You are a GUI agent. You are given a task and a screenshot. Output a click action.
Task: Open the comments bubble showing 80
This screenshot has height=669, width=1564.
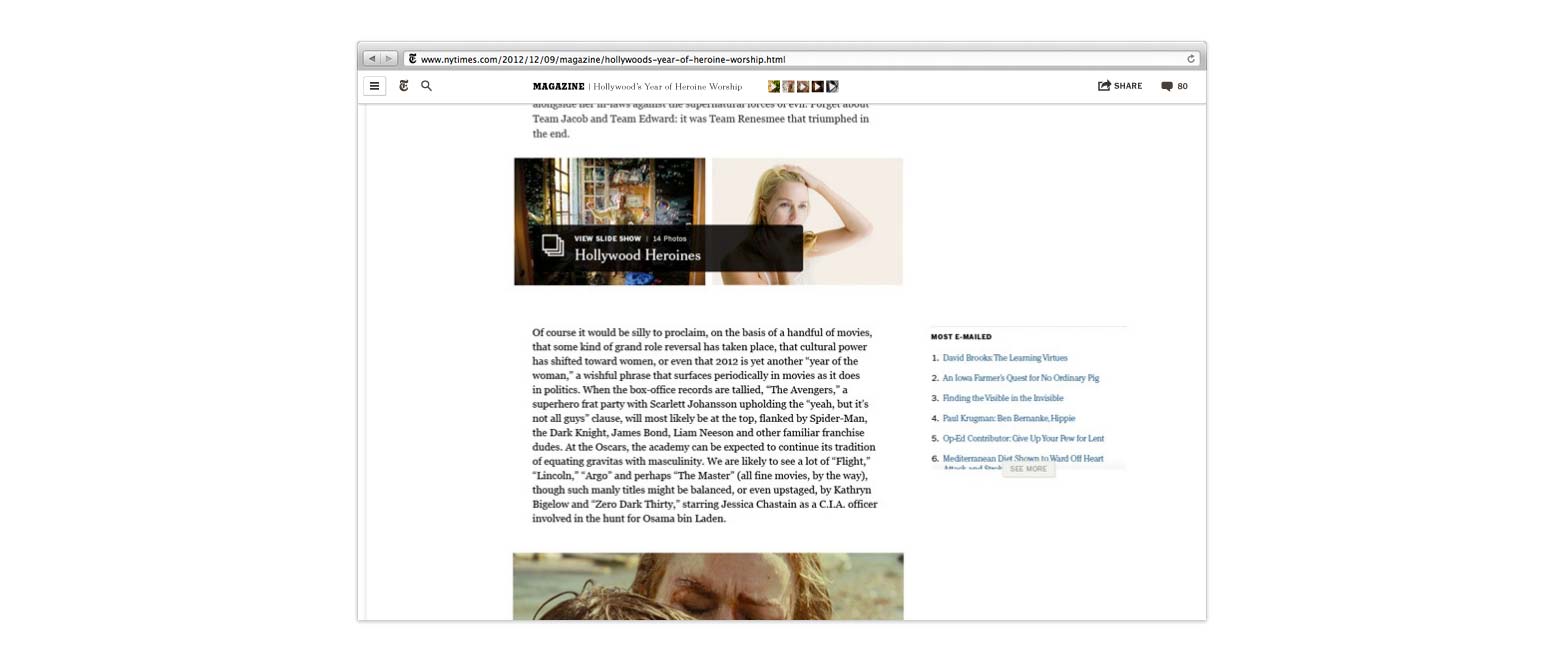pos(1167,87)
